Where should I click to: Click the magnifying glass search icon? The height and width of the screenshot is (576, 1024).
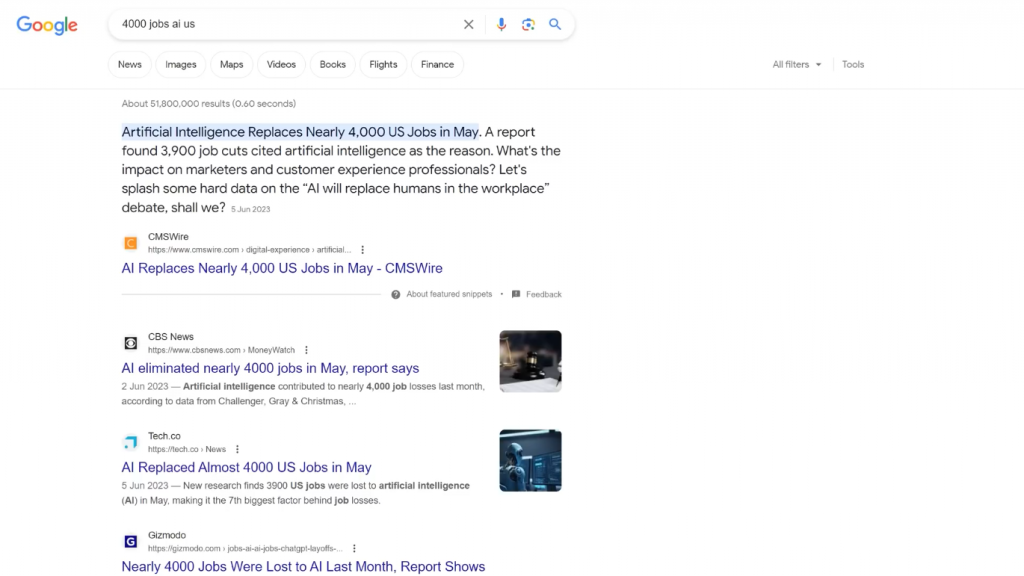(555, 24)
